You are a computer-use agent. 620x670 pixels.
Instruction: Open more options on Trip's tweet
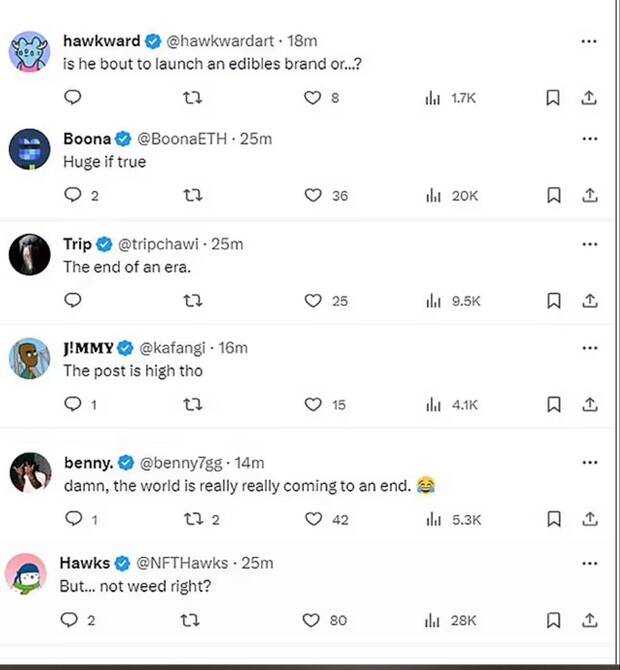(590, 244)
